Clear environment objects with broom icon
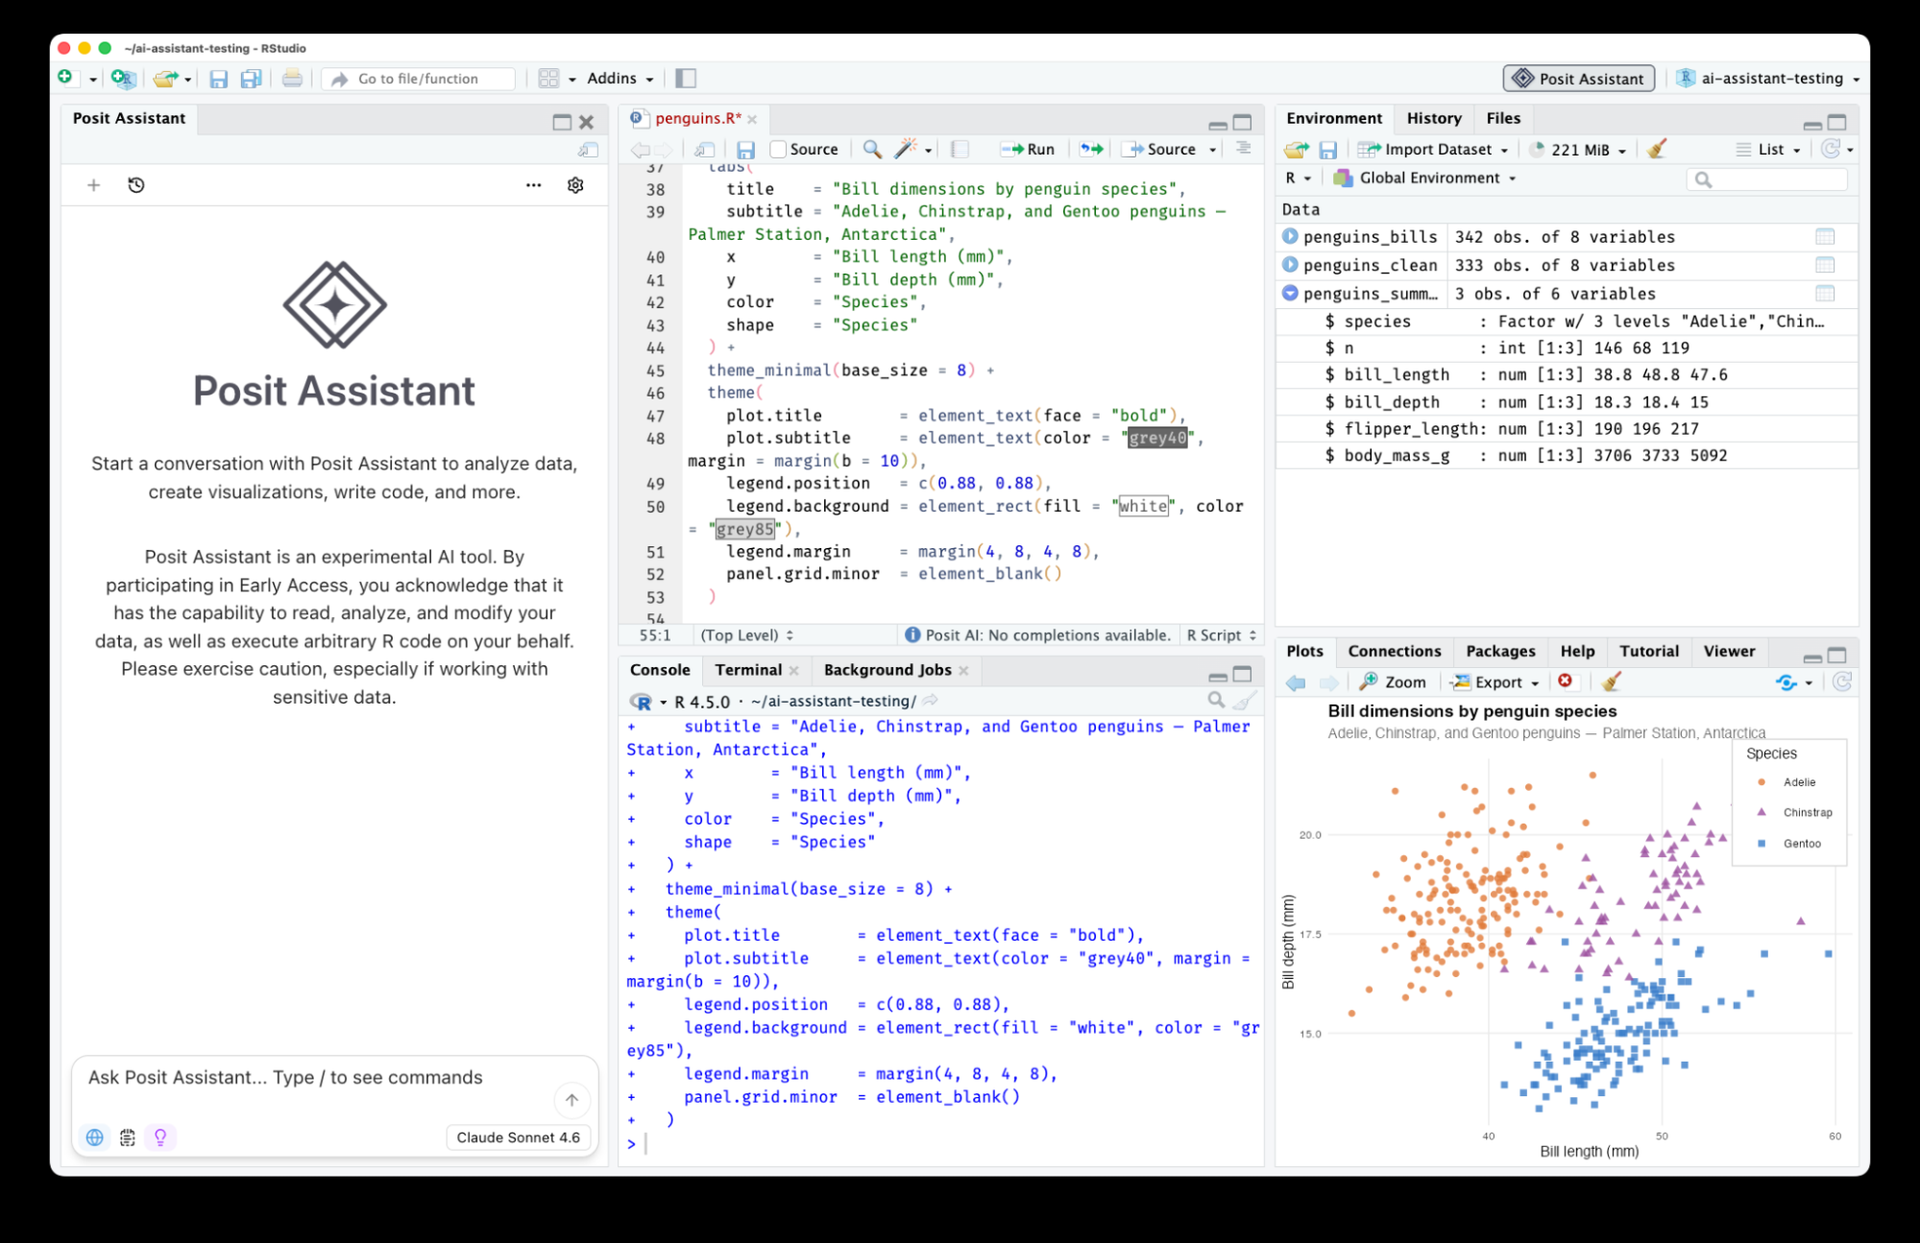 click(1656, 149)
